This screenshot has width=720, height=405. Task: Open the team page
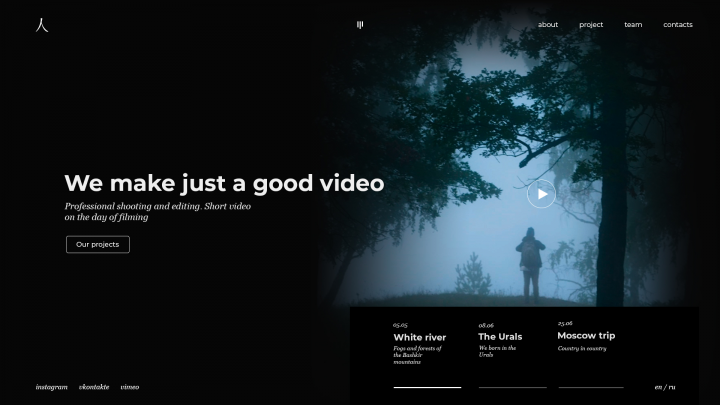(633, 25)
